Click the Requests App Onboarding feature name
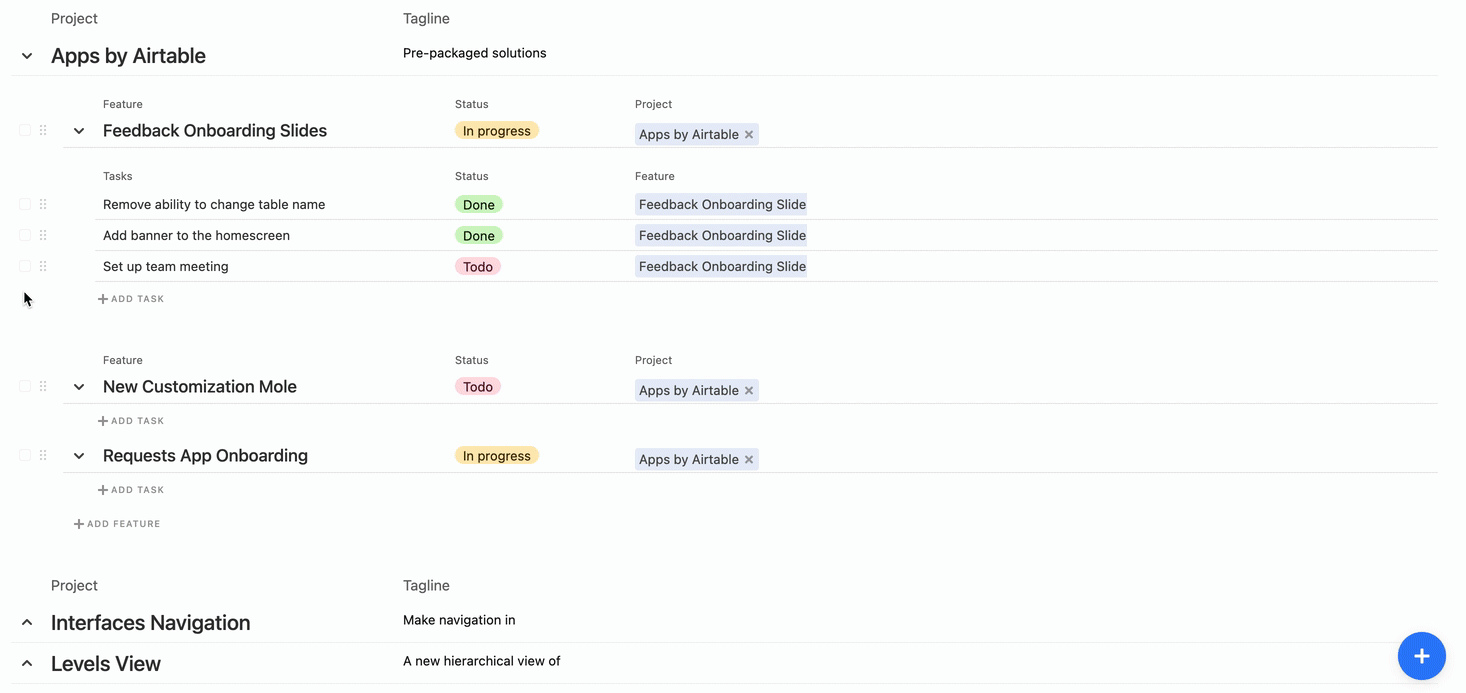This screenshot has height=693, width=1466. 205,455
